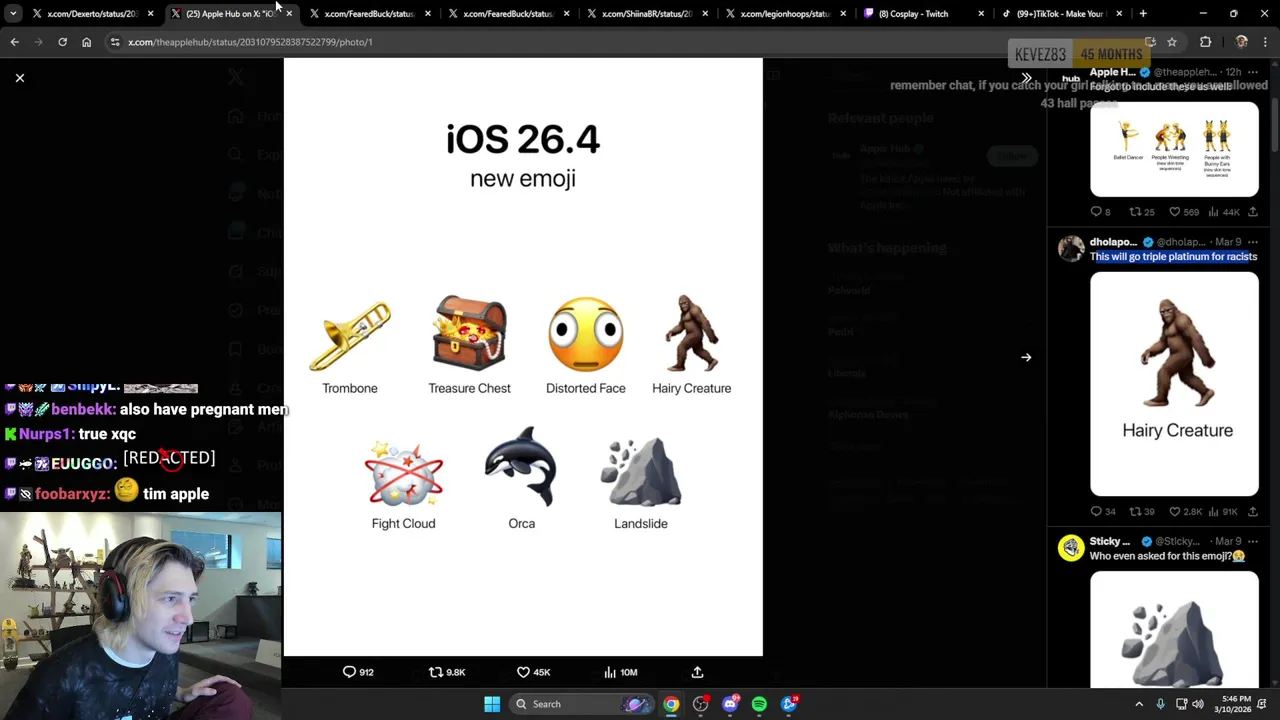Share dholapo's comment
Viewport: 1280px width, 720px height.
coord(1252,512)
